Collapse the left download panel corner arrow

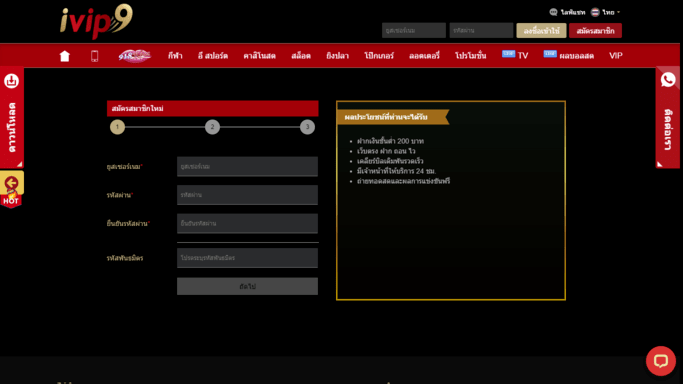tap(20, 164)
